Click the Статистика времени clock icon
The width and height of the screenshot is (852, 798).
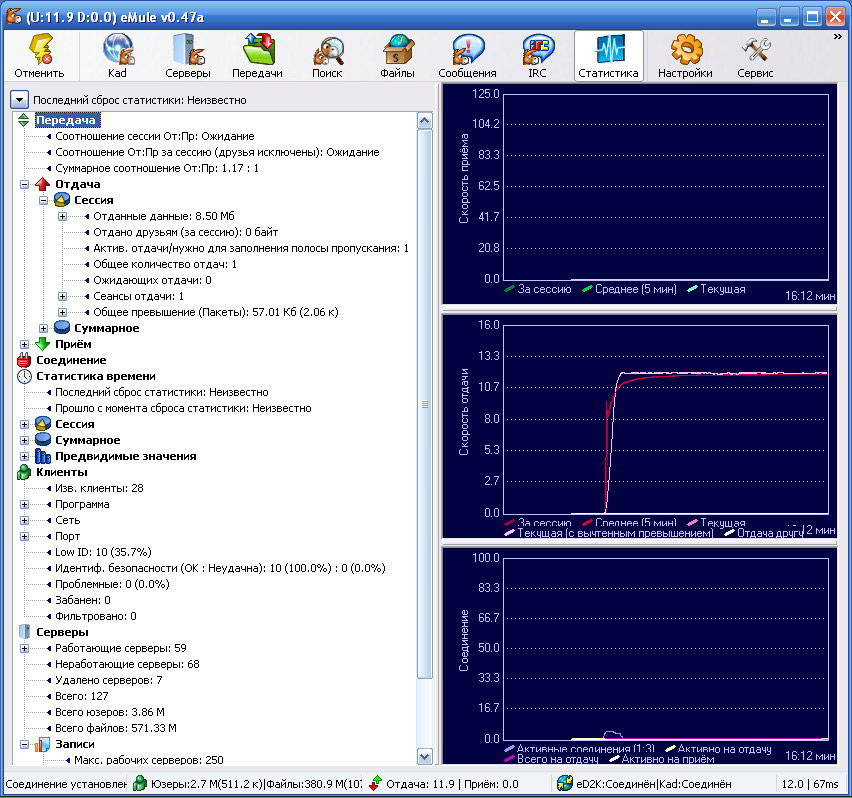[24, 376]
